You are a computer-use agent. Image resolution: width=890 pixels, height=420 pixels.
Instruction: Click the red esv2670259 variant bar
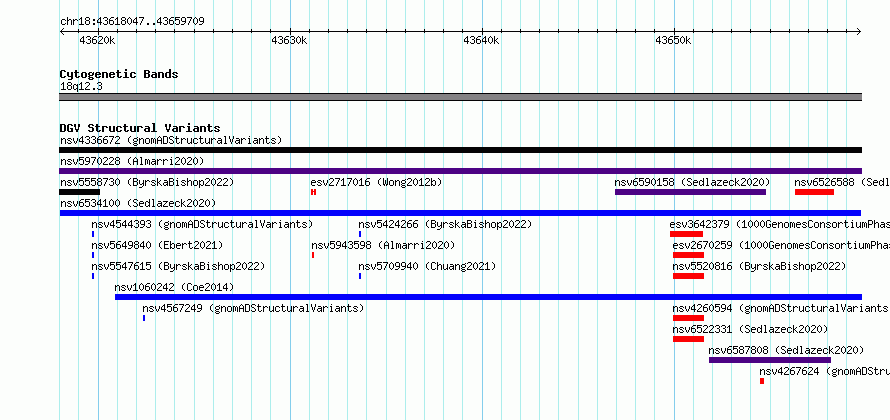pos(688,255)
